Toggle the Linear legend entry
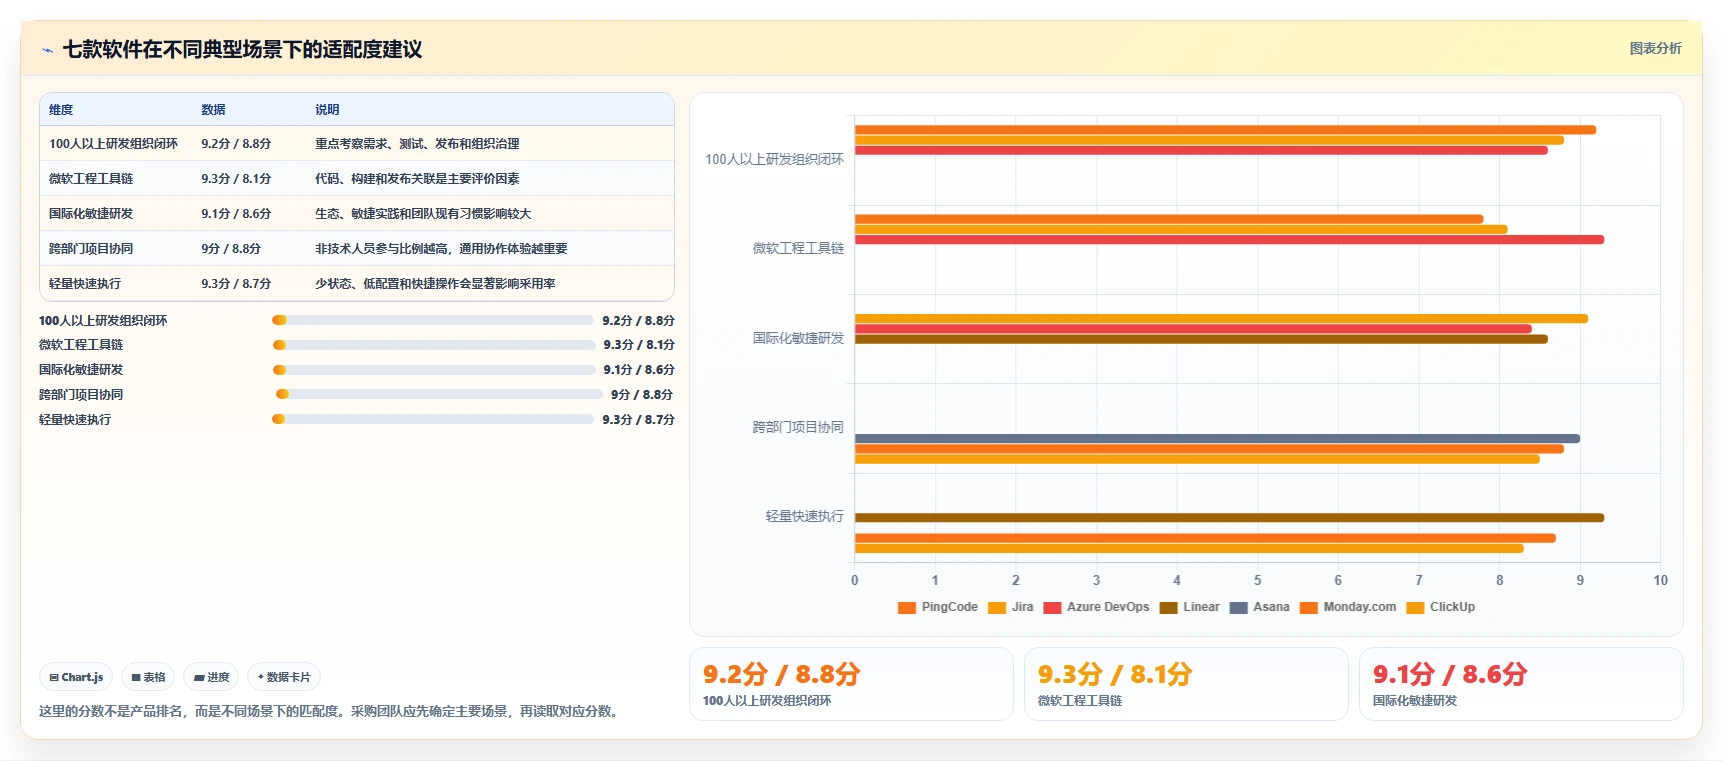 [1189, 607]
